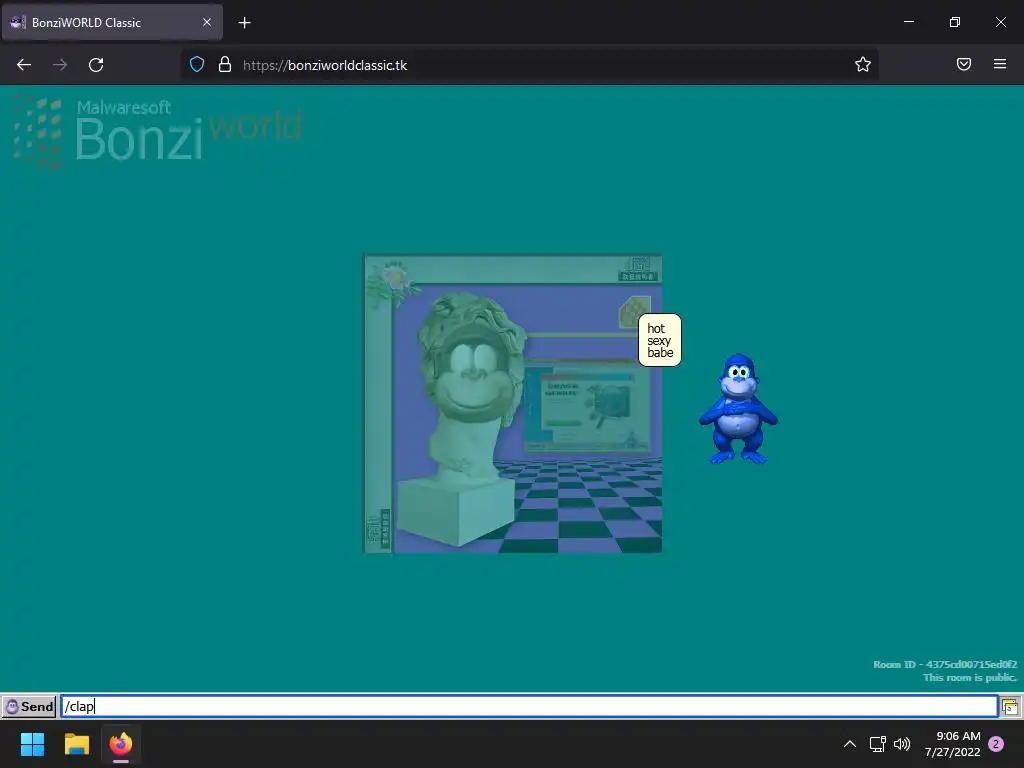Open the notifications badge showing 2

[x=996, y=744]
